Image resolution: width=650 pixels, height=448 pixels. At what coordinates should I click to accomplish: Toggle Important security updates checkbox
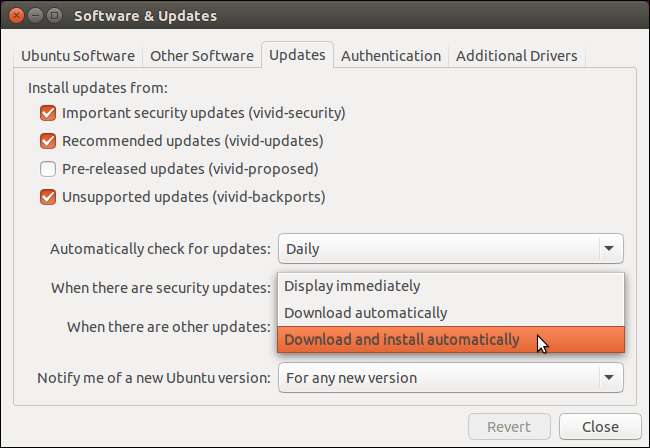click(48, 114)
